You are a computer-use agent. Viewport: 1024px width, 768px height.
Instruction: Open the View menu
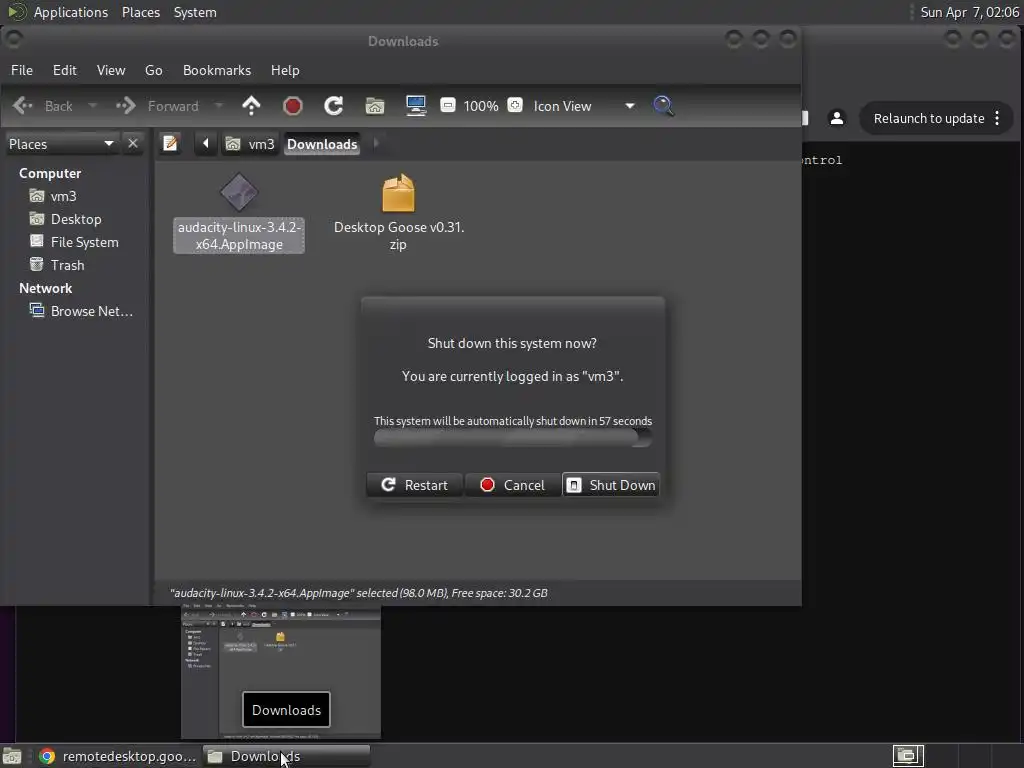(111, 70)
